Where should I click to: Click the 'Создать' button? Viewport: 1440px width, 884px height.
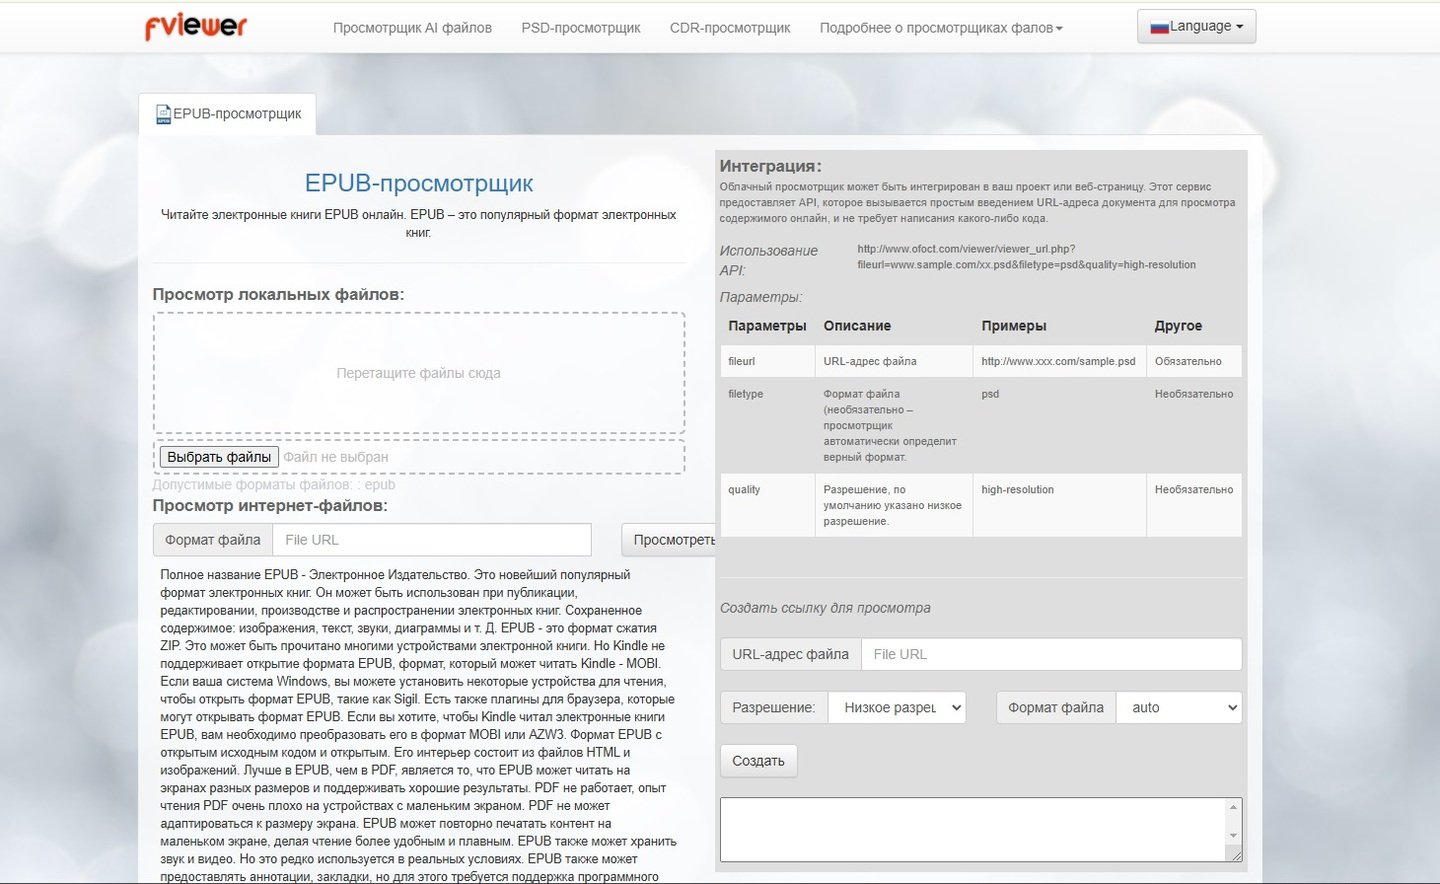tap(758, 761)
